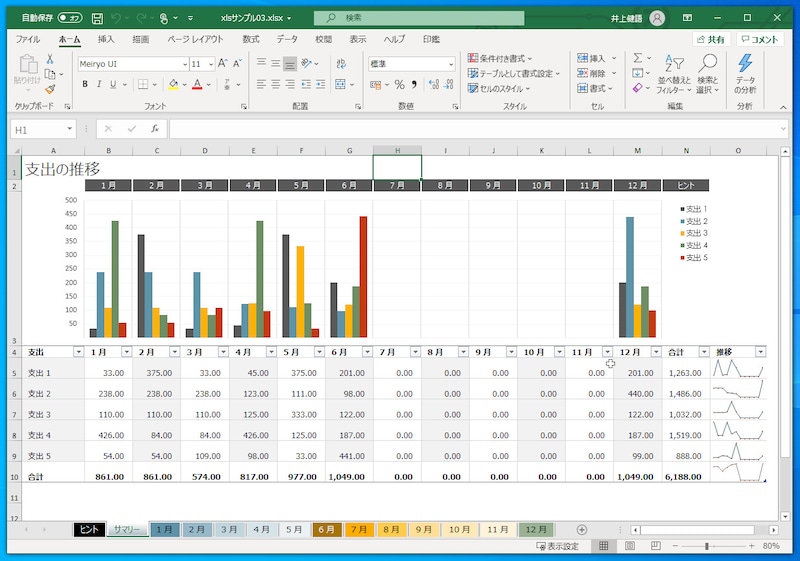Add a new sheet with the plus icon
The width and height of the screenshot is (800, 561).
coord(582,529)
